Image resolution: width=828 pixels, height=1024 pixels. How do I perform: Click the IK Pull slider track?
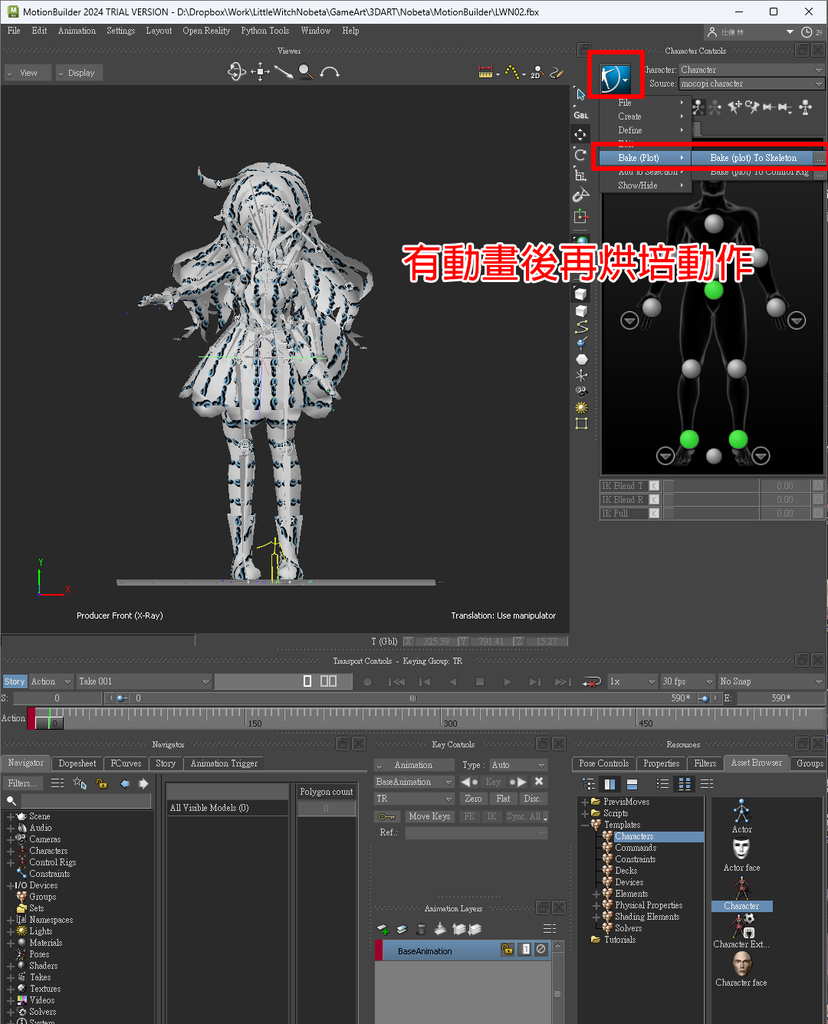(711, 513)
